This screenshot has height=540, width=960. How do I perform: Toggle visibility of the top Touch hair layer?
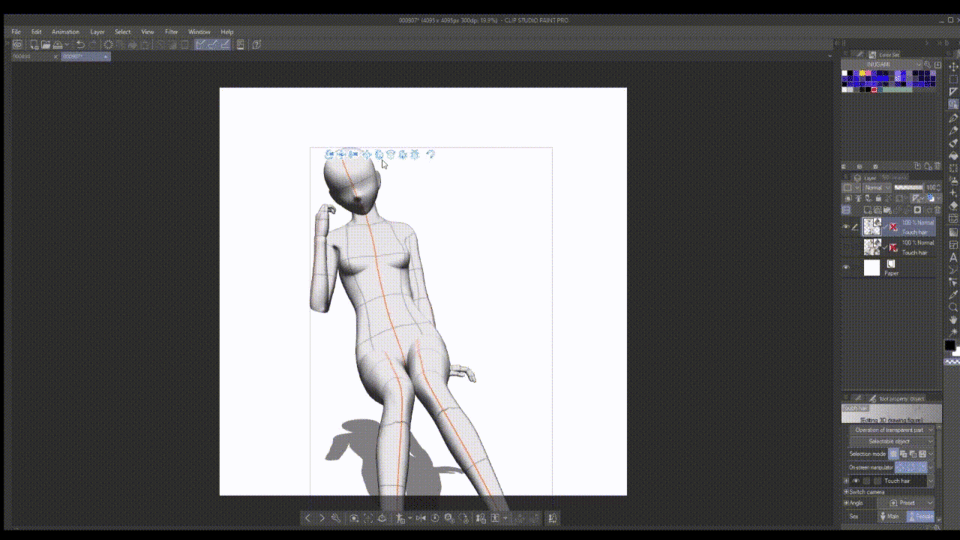[846, 227]
